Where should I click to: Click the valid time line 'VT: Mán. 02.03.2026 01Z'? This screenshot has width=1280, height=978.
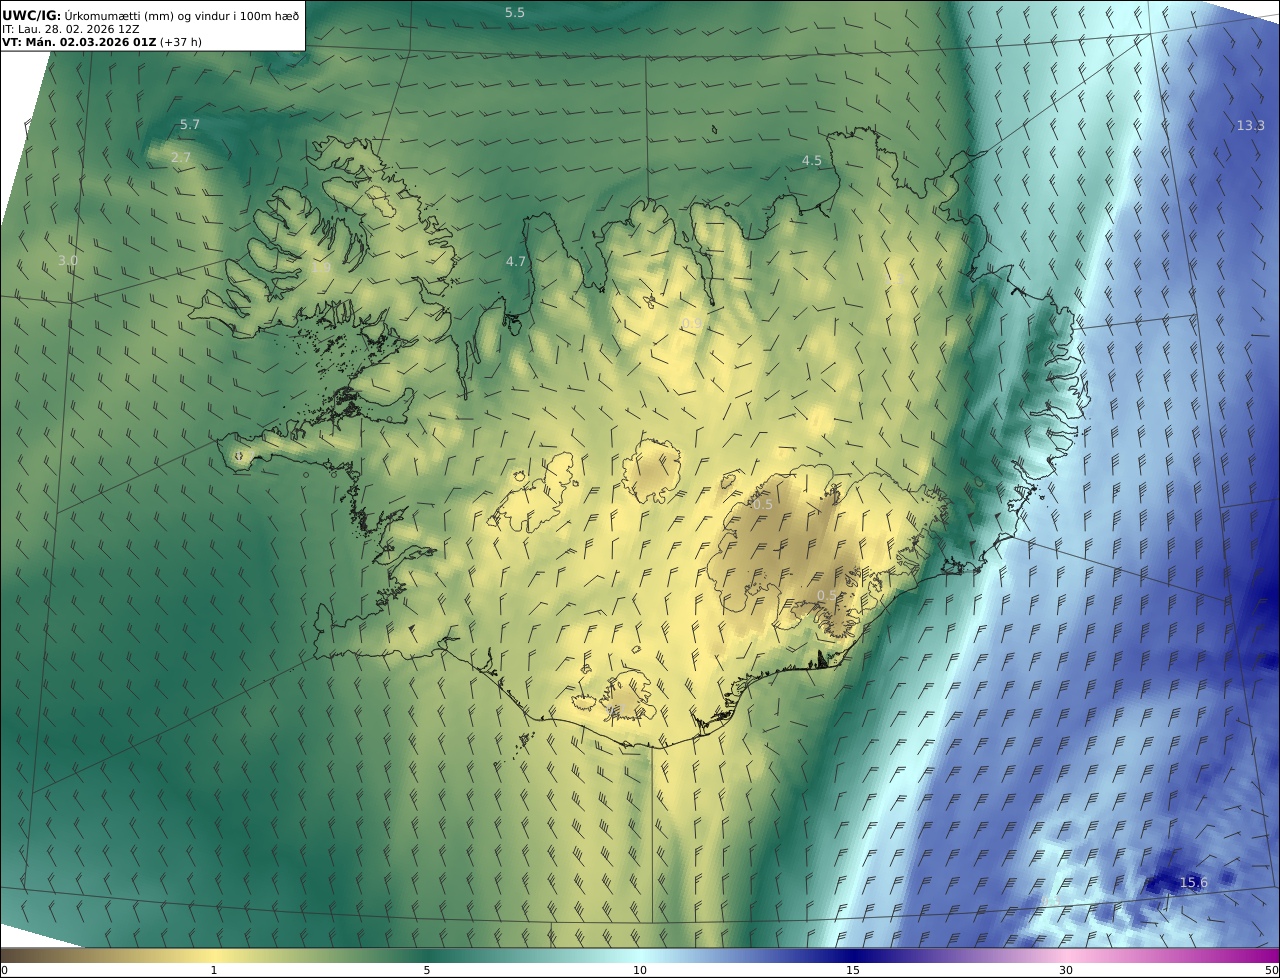(79, 42)
